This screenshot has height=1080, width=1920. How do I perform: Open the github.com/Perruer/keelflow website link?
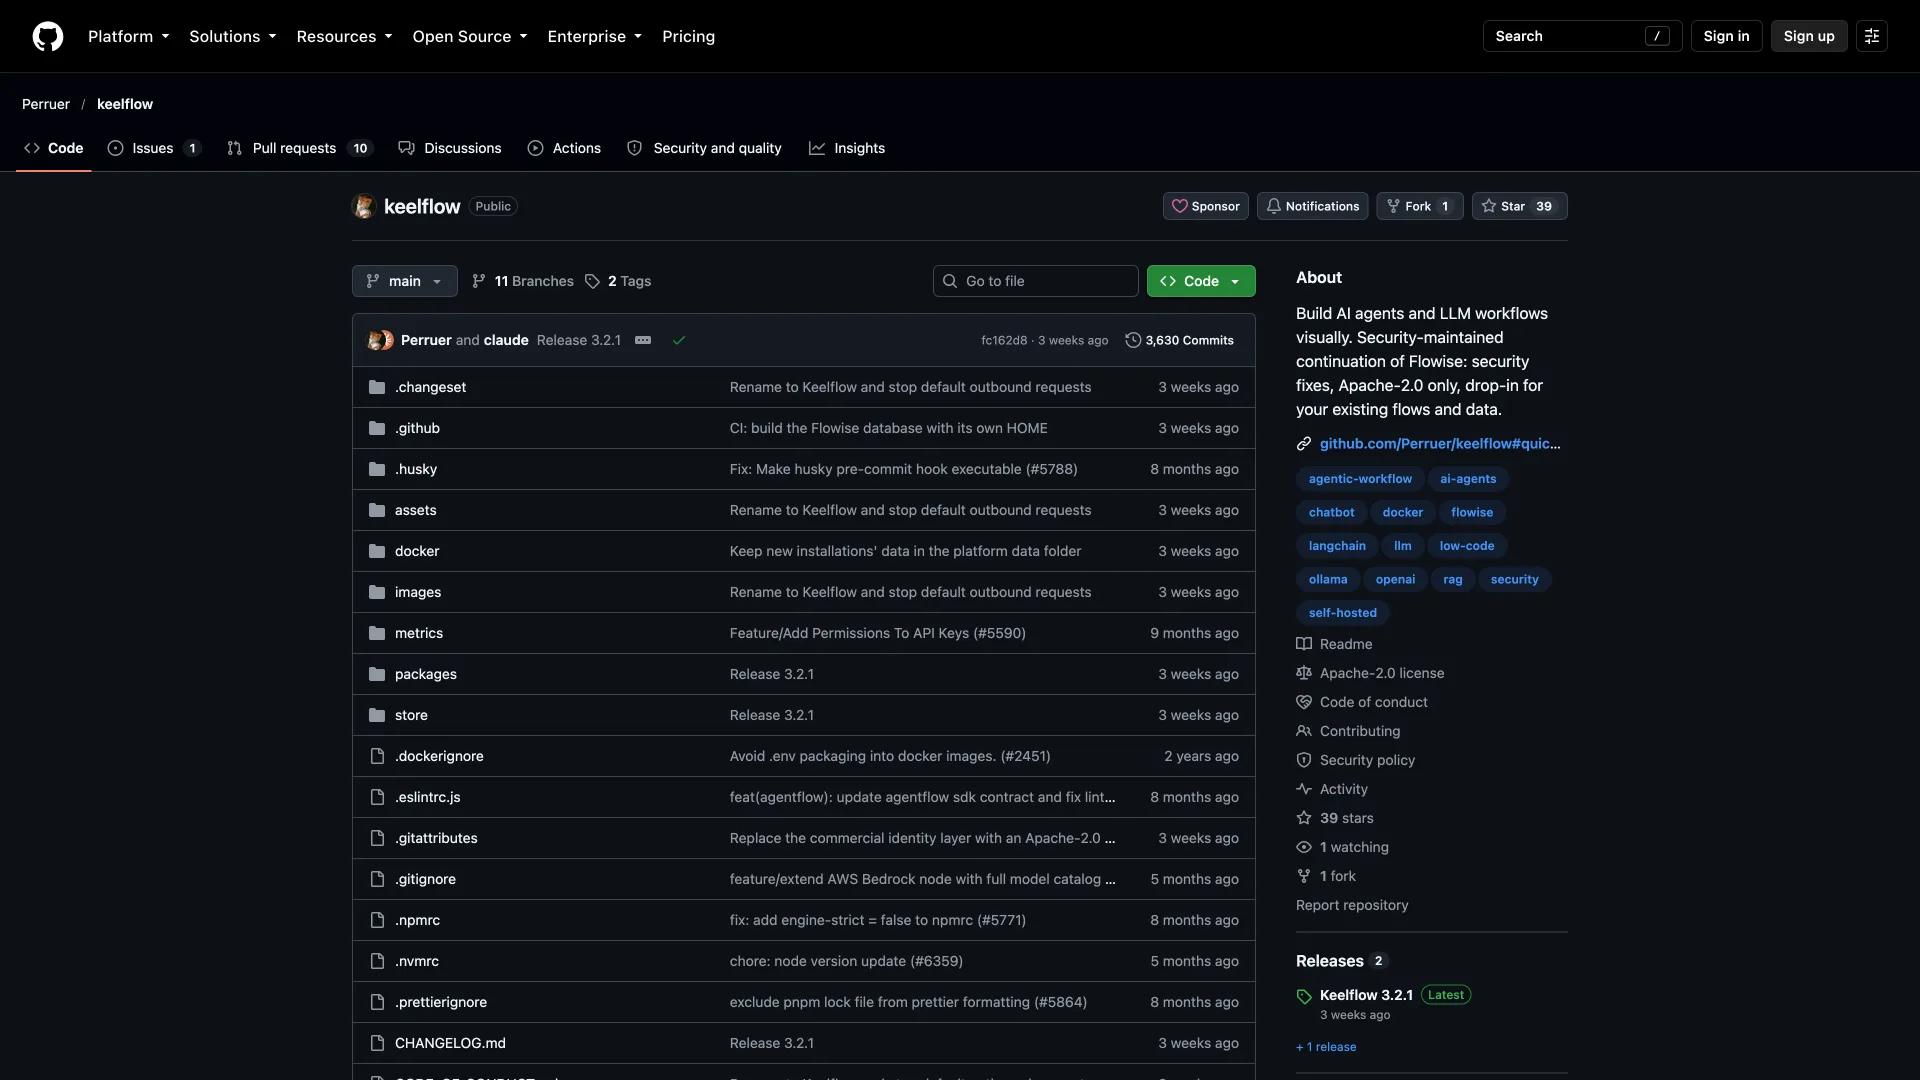(x=1439, y=443)
